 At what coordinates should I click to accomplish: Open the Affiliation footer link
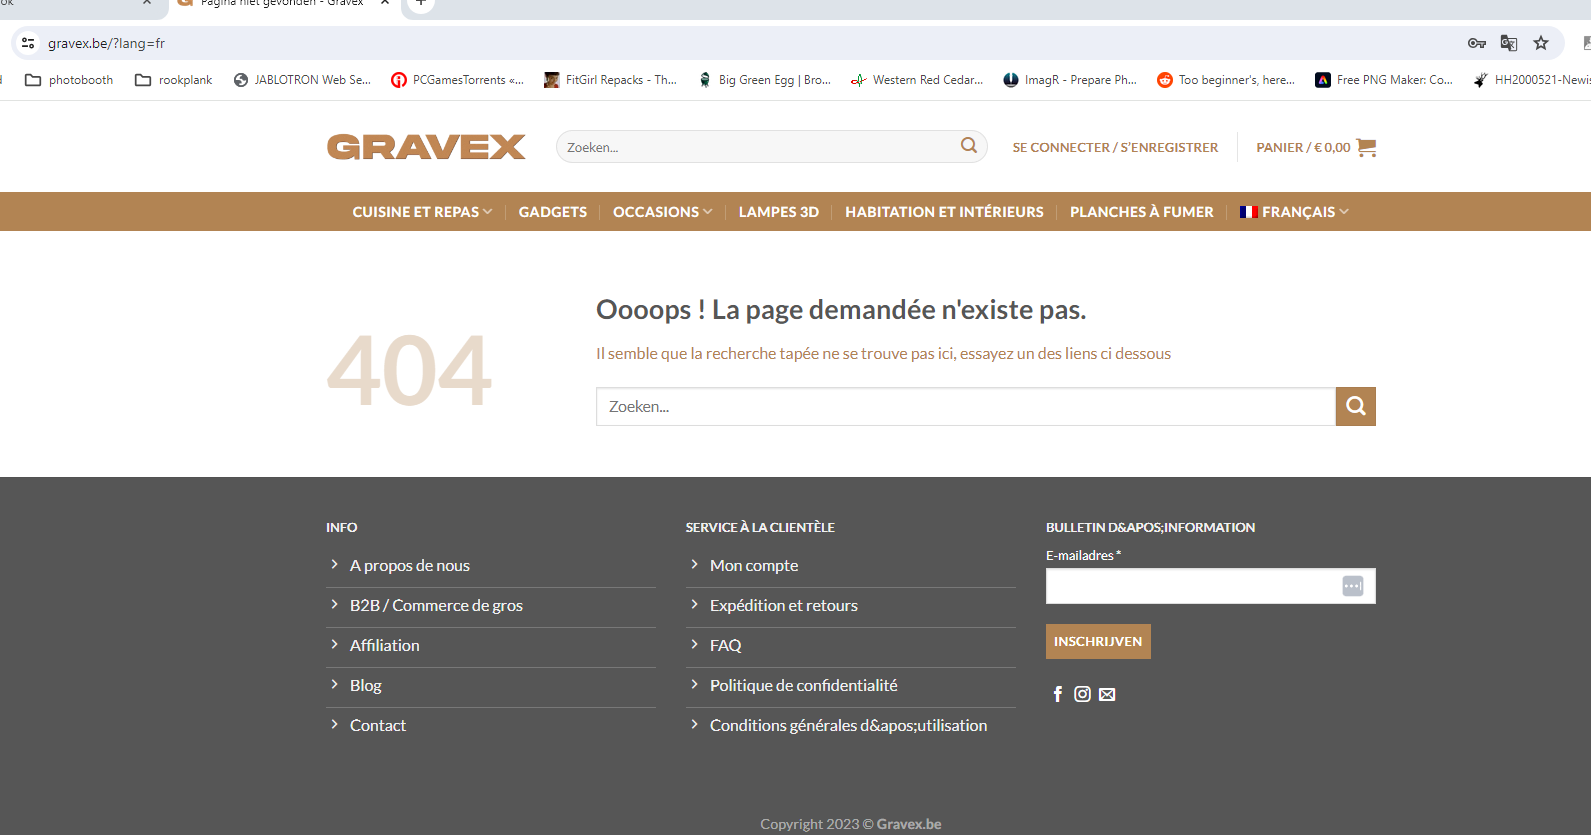[x=385, y=645]
